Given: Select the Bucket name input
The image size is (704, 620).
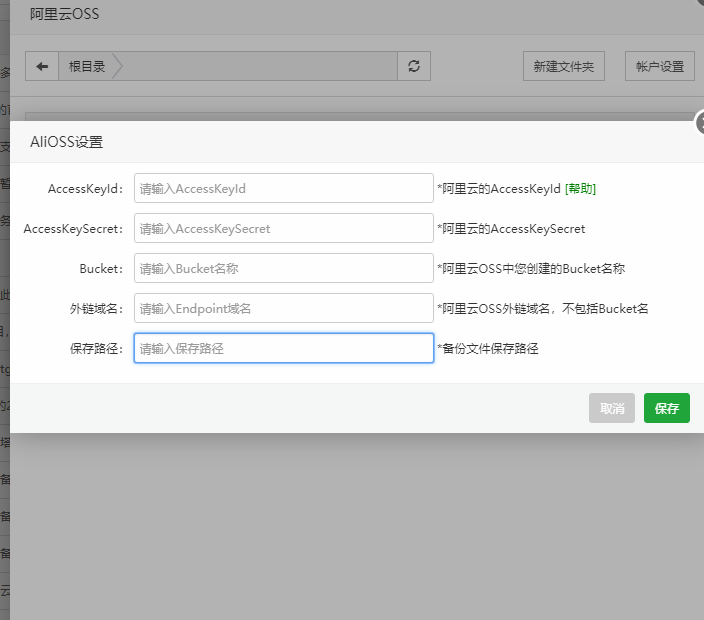Looking at the screenshot, I should 283,268.
